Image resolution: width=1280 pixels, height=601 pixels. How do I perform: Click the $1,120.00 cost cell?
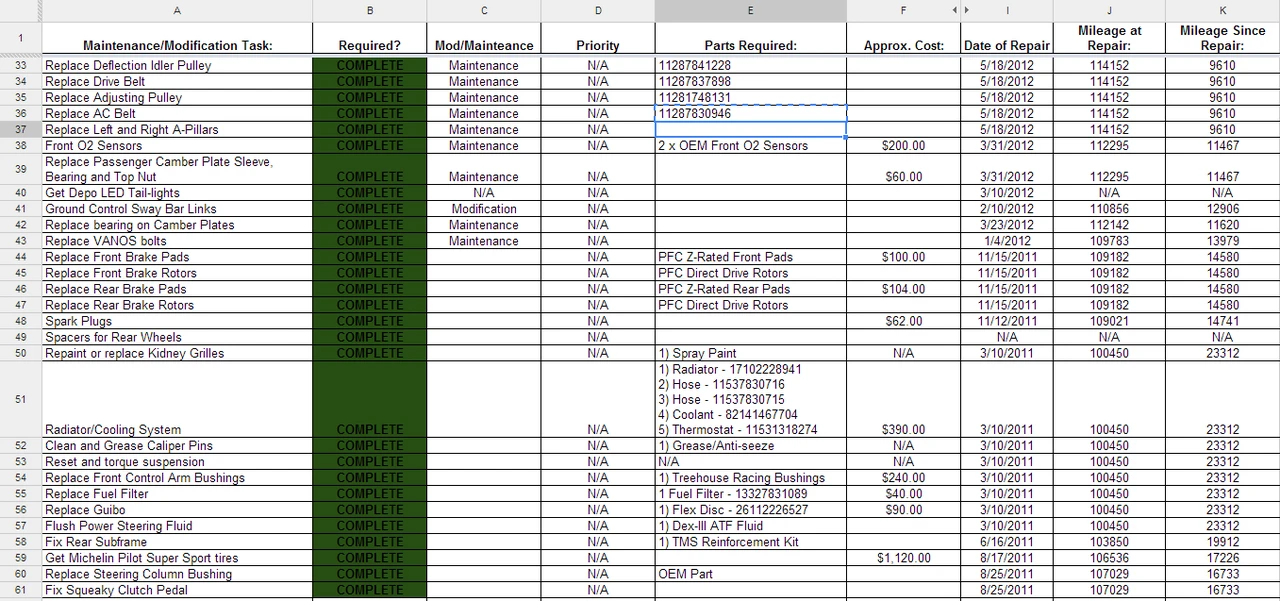pyautogui.click(x=903, y=558)
